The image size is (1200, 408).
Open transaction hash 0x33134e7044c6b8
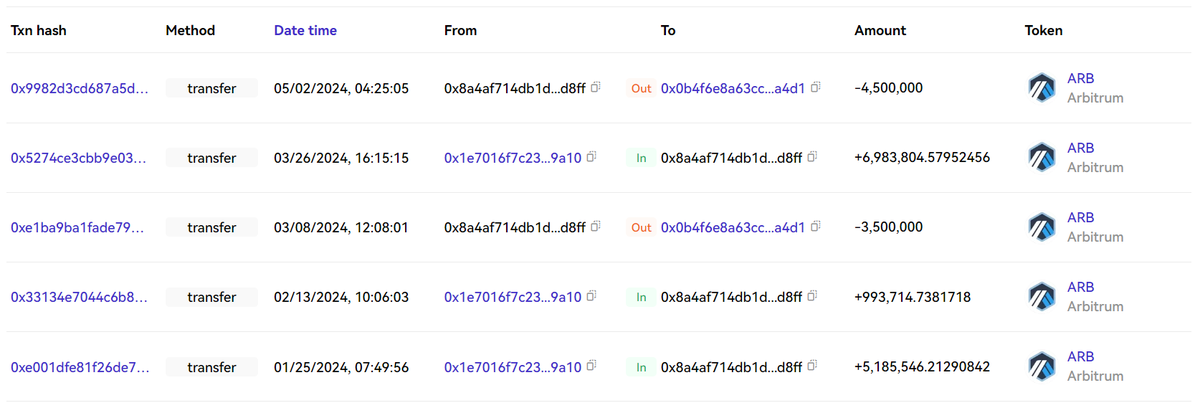coord(80,297)
